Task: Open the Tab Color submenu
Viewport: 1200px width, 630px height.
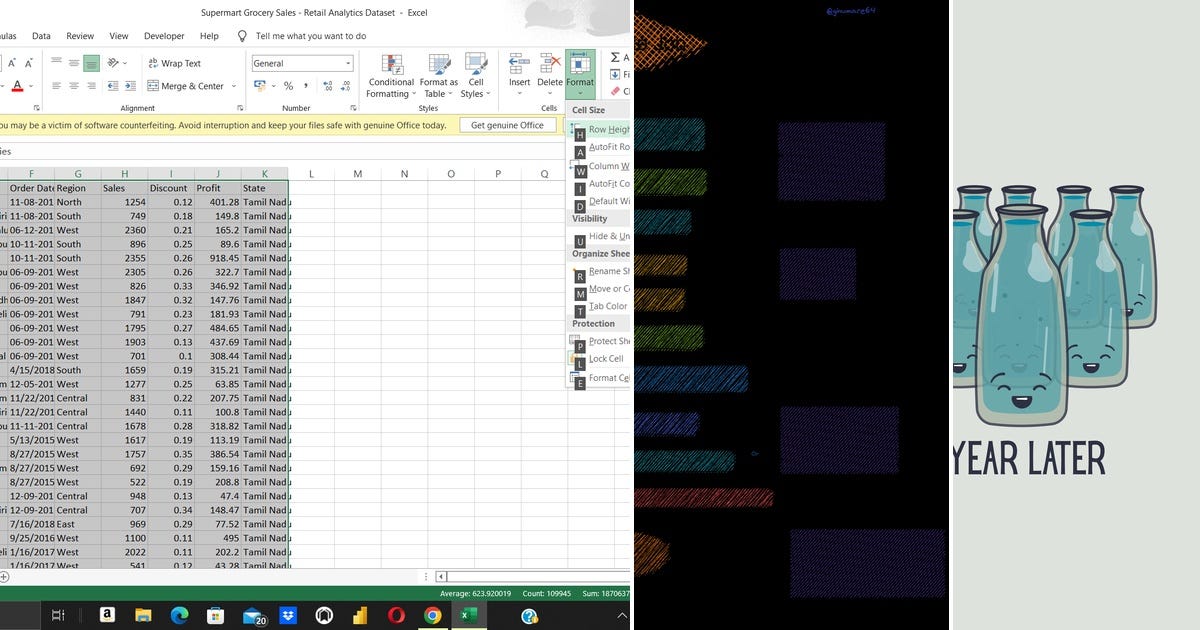Action: 599,306
